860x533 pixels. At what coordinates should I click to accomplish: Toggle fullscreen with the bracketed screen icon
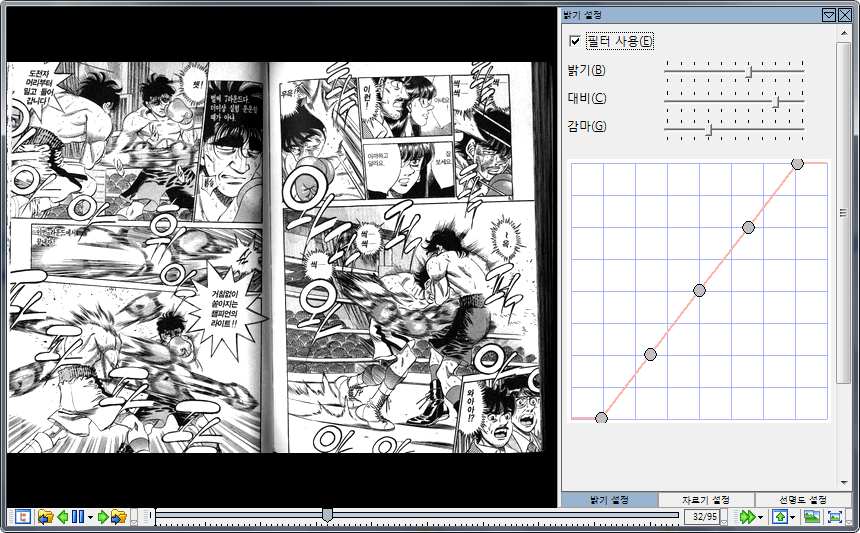pos(835,517)
